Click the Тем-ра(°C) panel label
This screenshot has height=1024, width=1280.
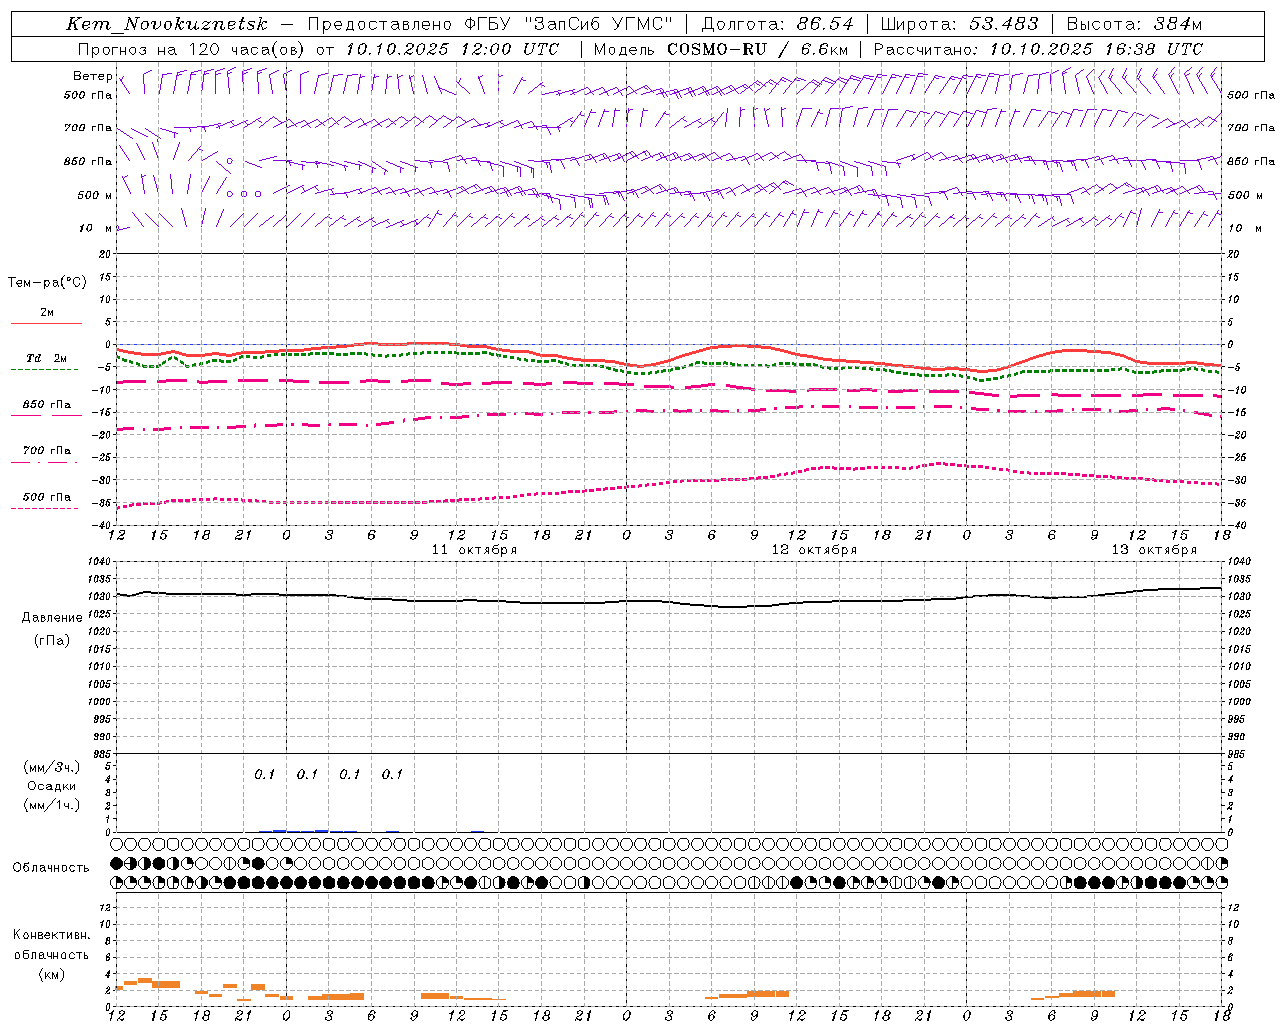[x=47, y=283]
